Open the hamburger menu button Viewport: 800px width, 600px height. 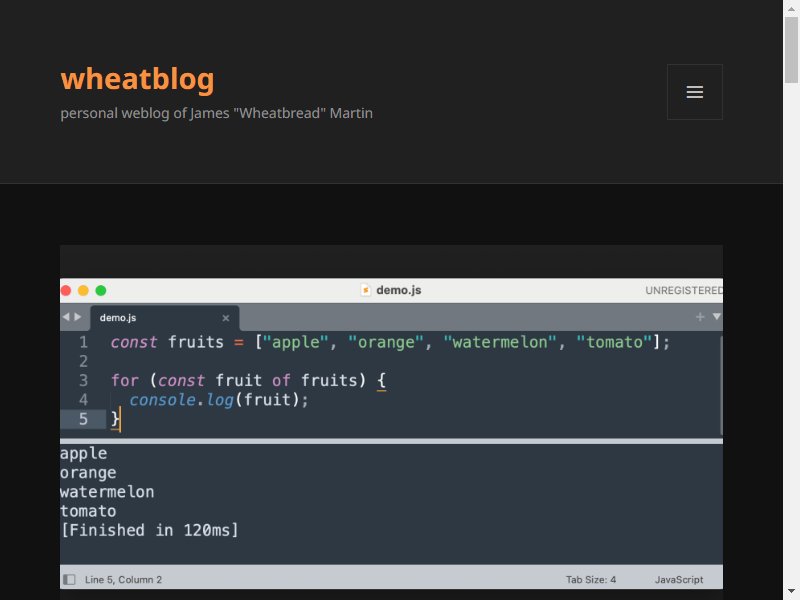(x=694, y=92)
